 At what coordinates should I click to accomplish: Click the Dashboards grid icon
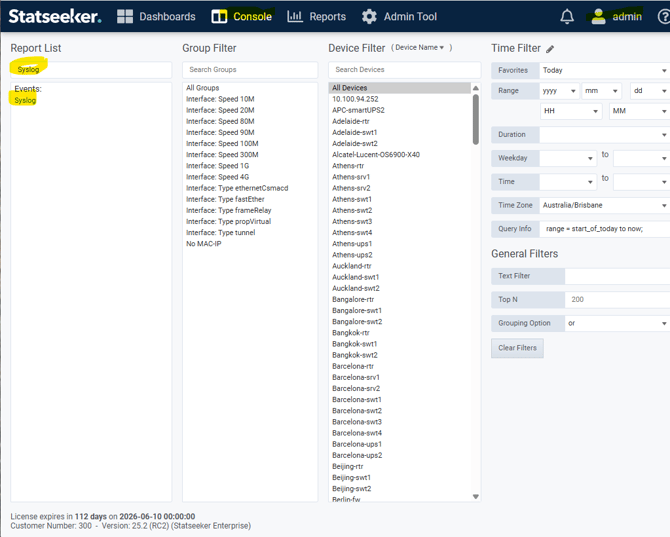click(x=125, y=17)
